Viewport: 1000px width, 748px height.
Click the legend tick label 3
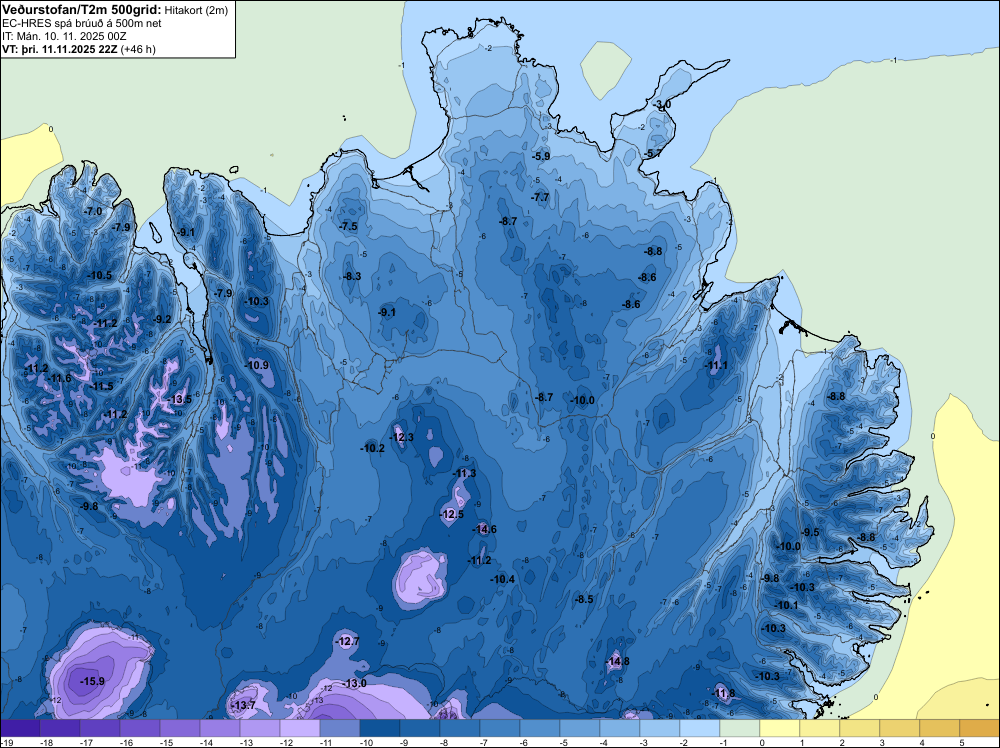pos(882,743)
